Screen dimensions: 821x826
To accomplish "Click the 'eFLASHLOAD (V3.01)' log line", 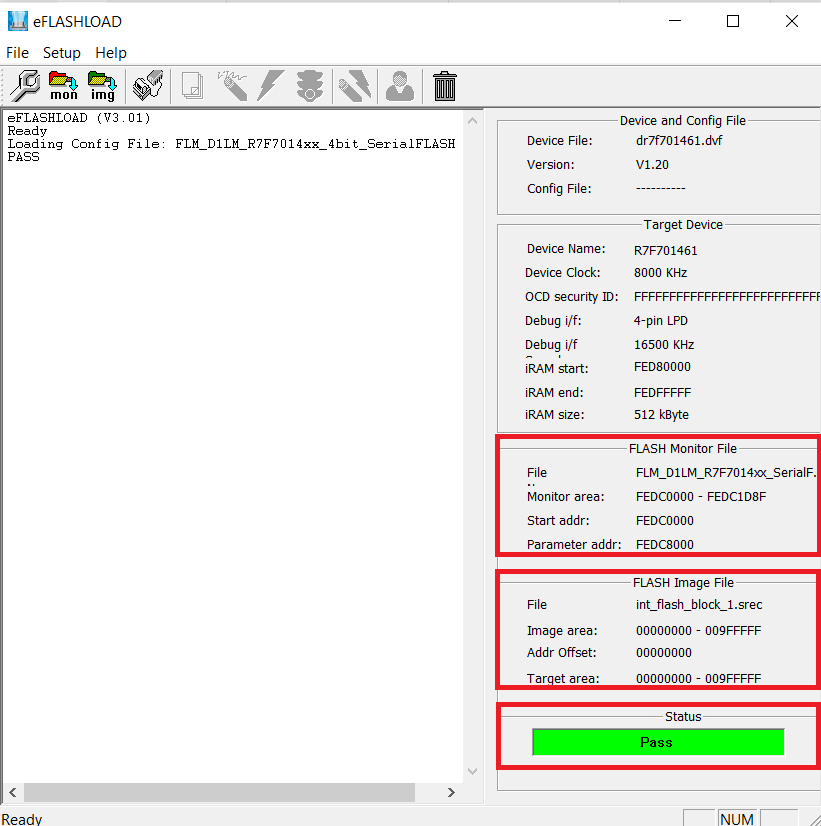I will pyautogui.click(x=79, y=118).
